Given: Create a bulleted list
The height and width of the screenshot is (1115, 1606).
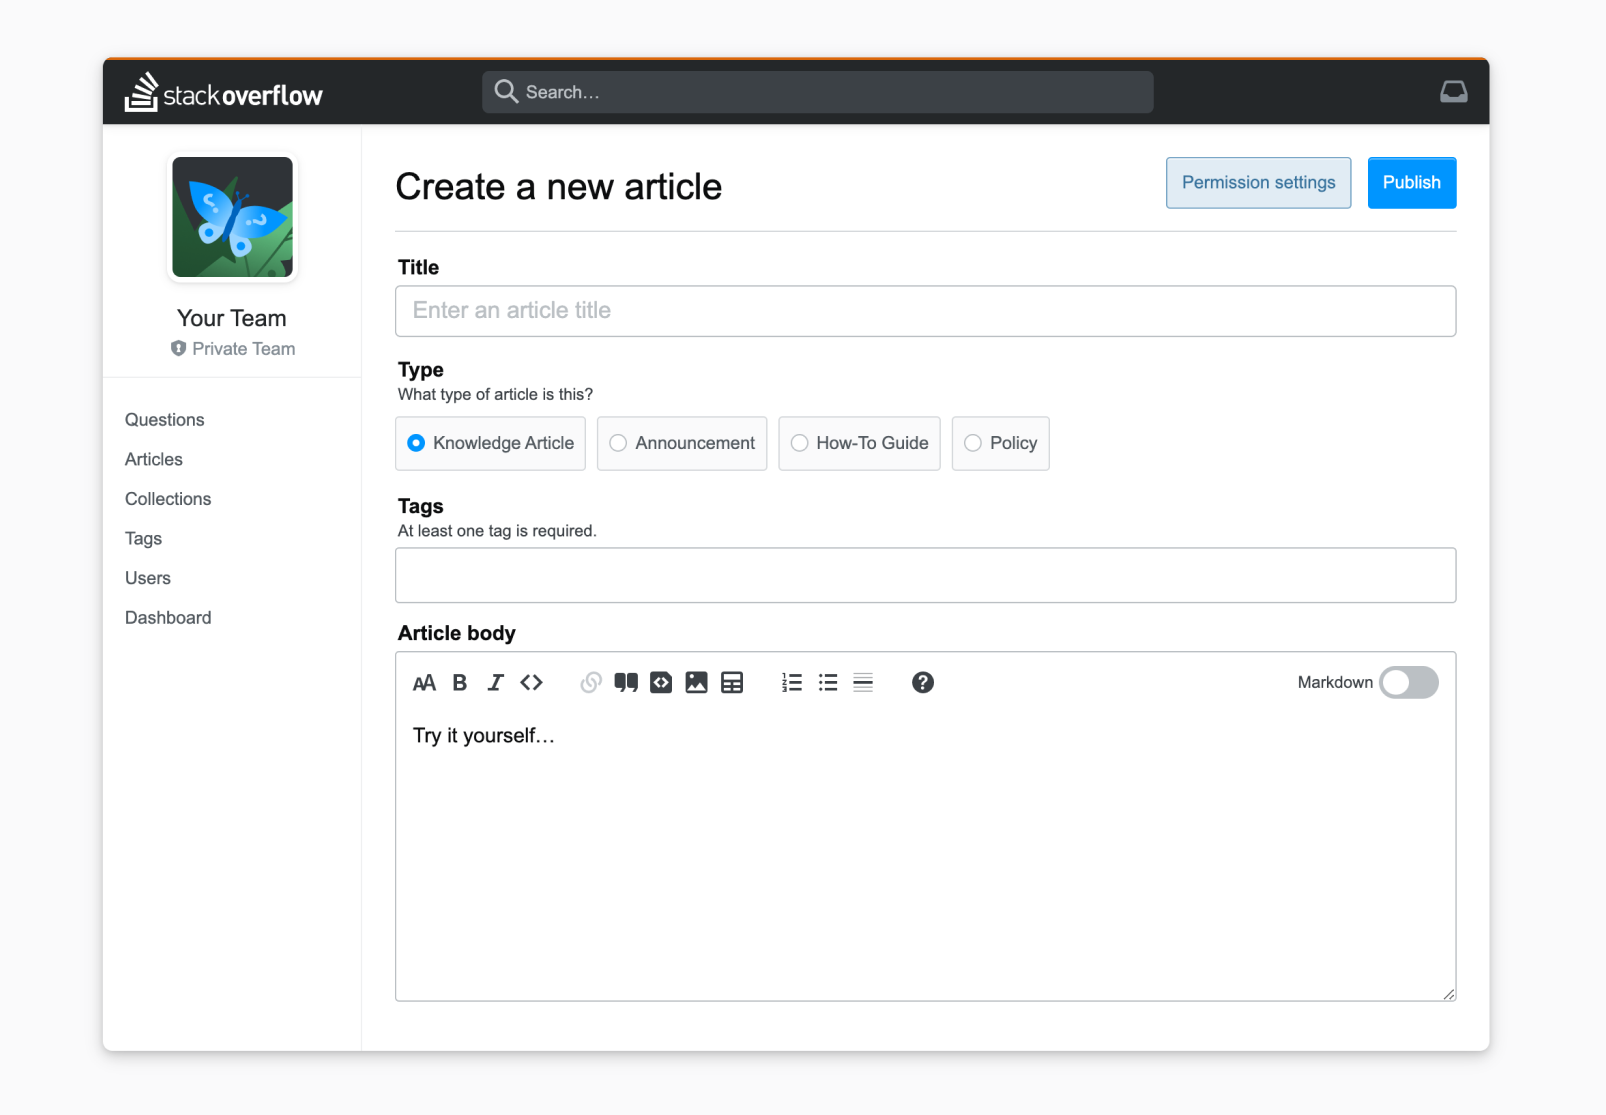Looking at the screenshot, I should click(828, 683).
